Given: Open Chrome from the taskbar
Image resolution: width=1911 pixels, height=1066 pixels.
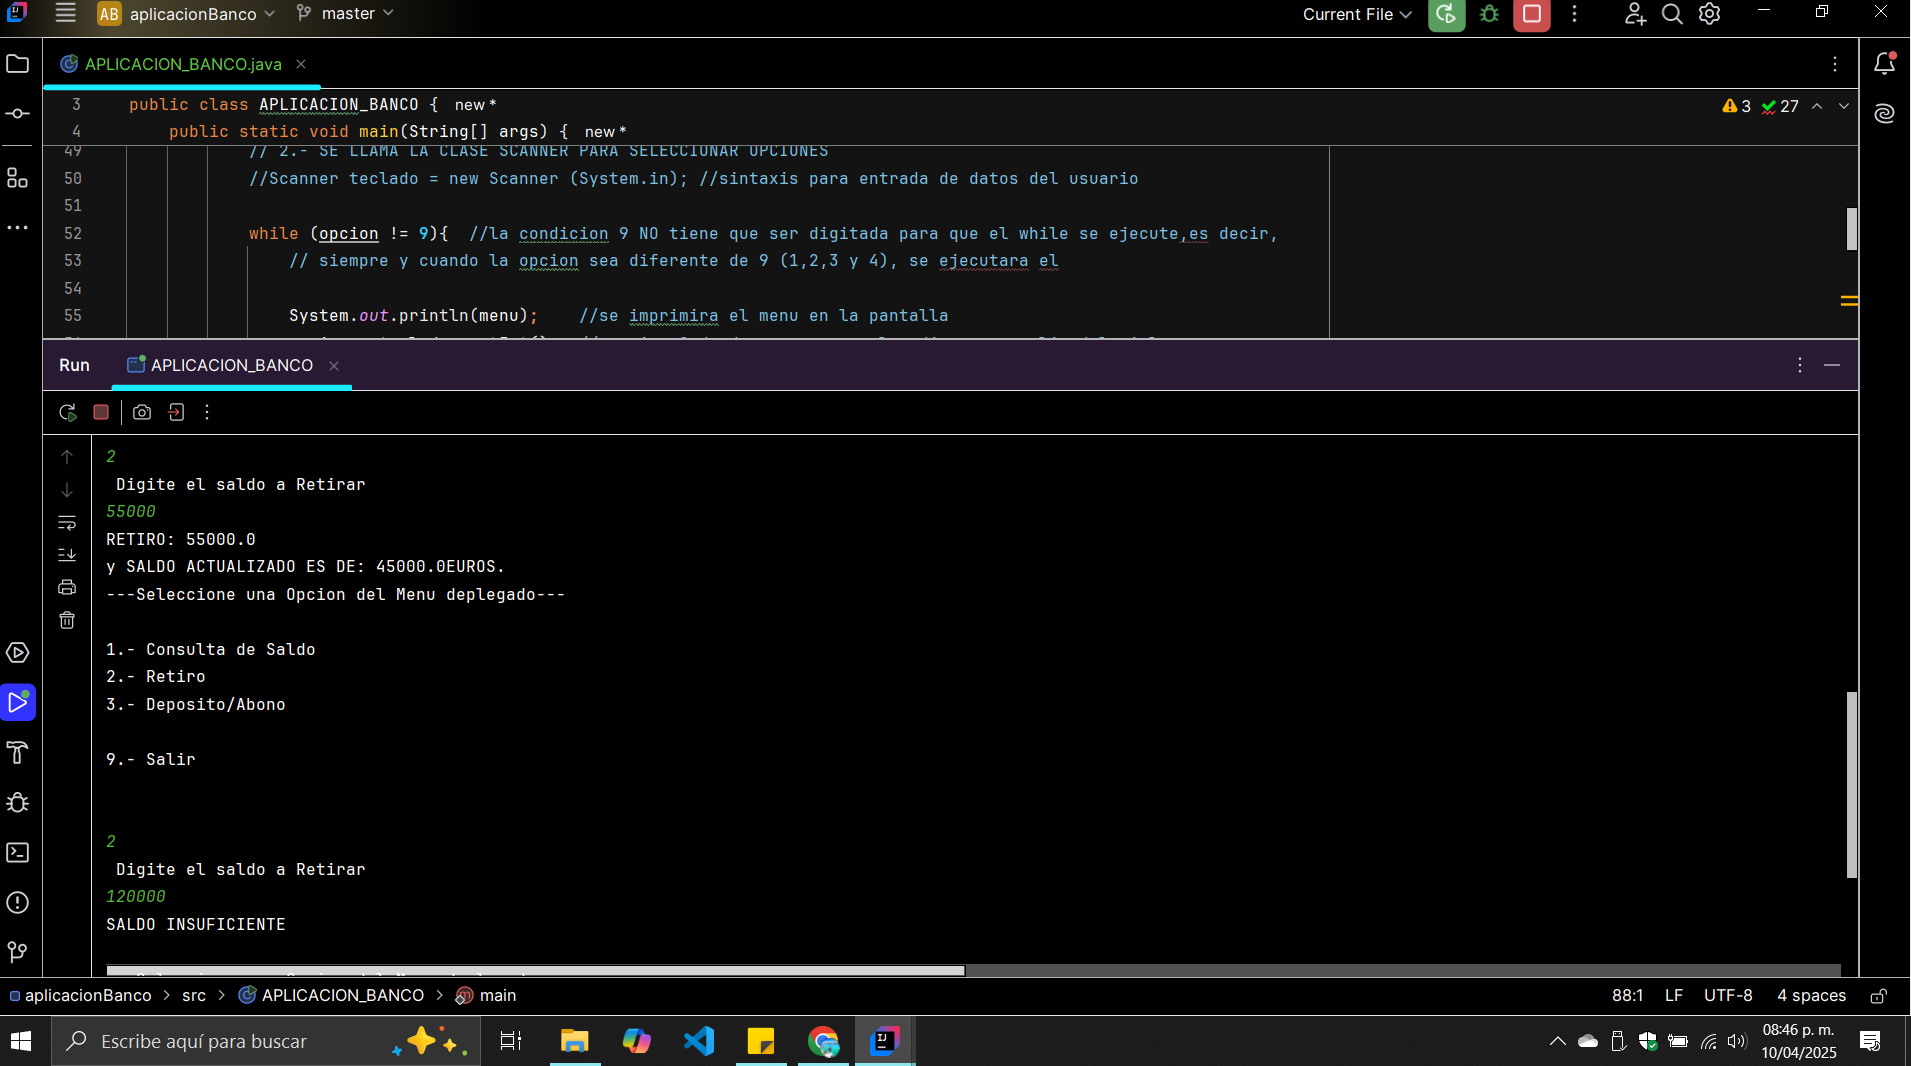Looking at the screenshot, I should click(823, 1041).
